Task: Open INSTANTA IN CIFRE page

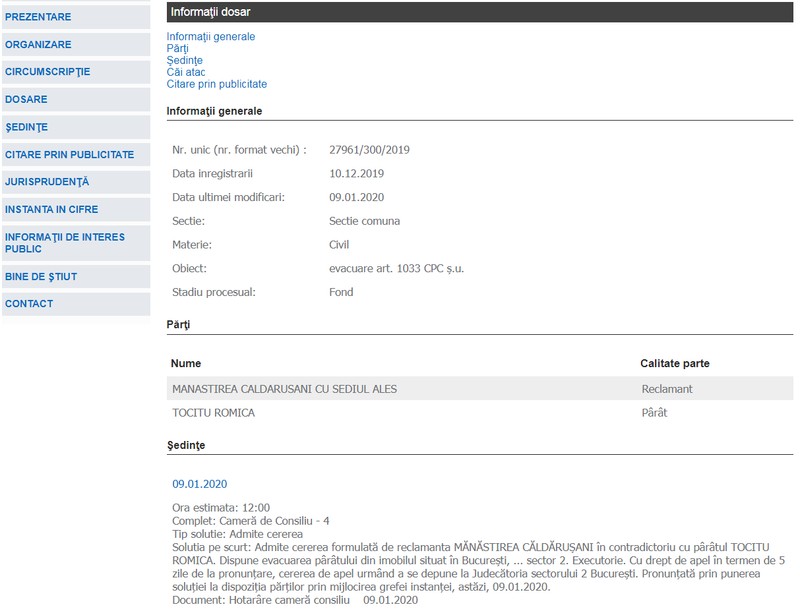Action: point(76,209)
